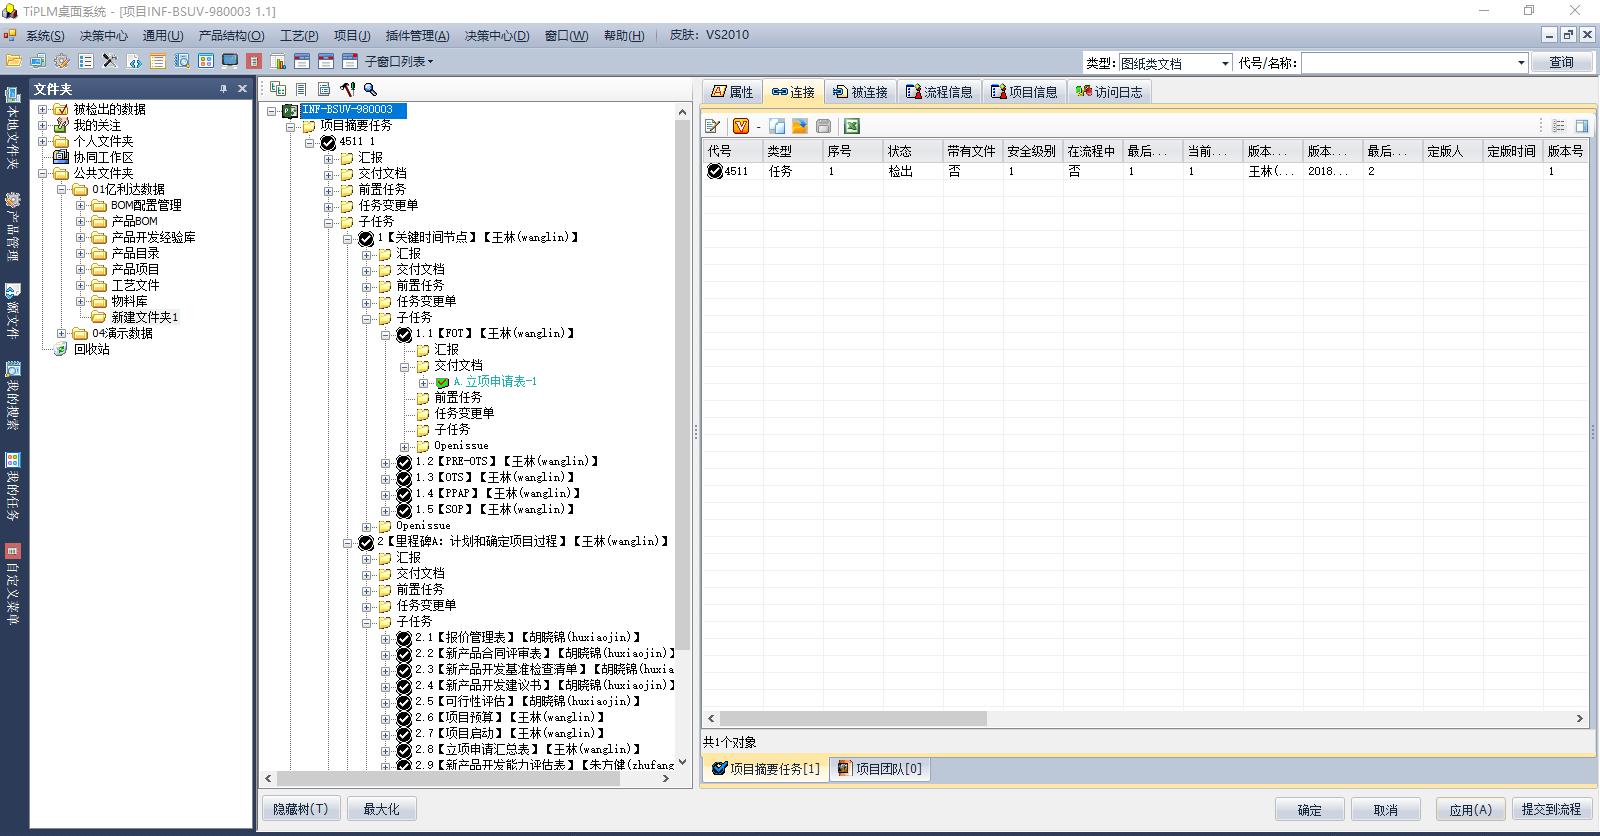Viewport: 1600px width, 836px height.
Task: Click the hammer and screwdriver tools icon
Action: (347, 89)
